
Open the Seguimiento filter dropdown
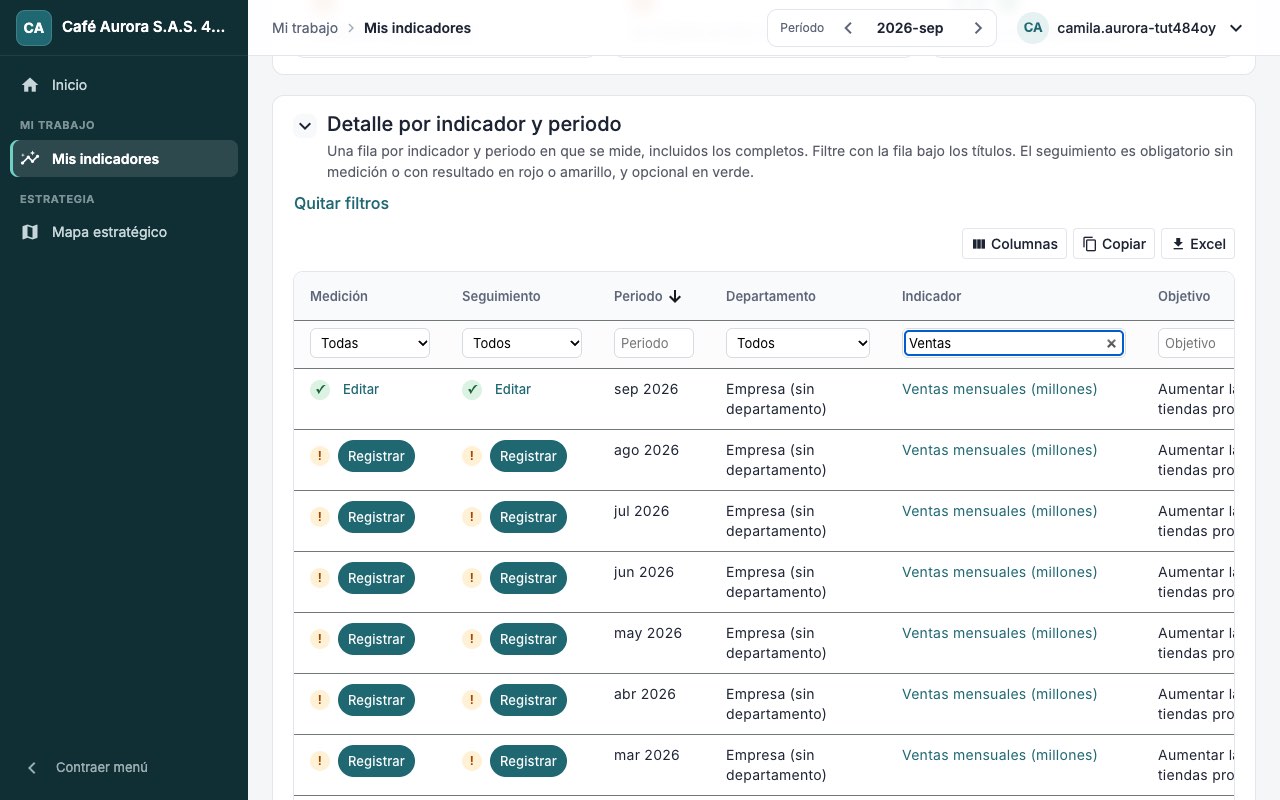pyautogui.click(x=522, y=343)
